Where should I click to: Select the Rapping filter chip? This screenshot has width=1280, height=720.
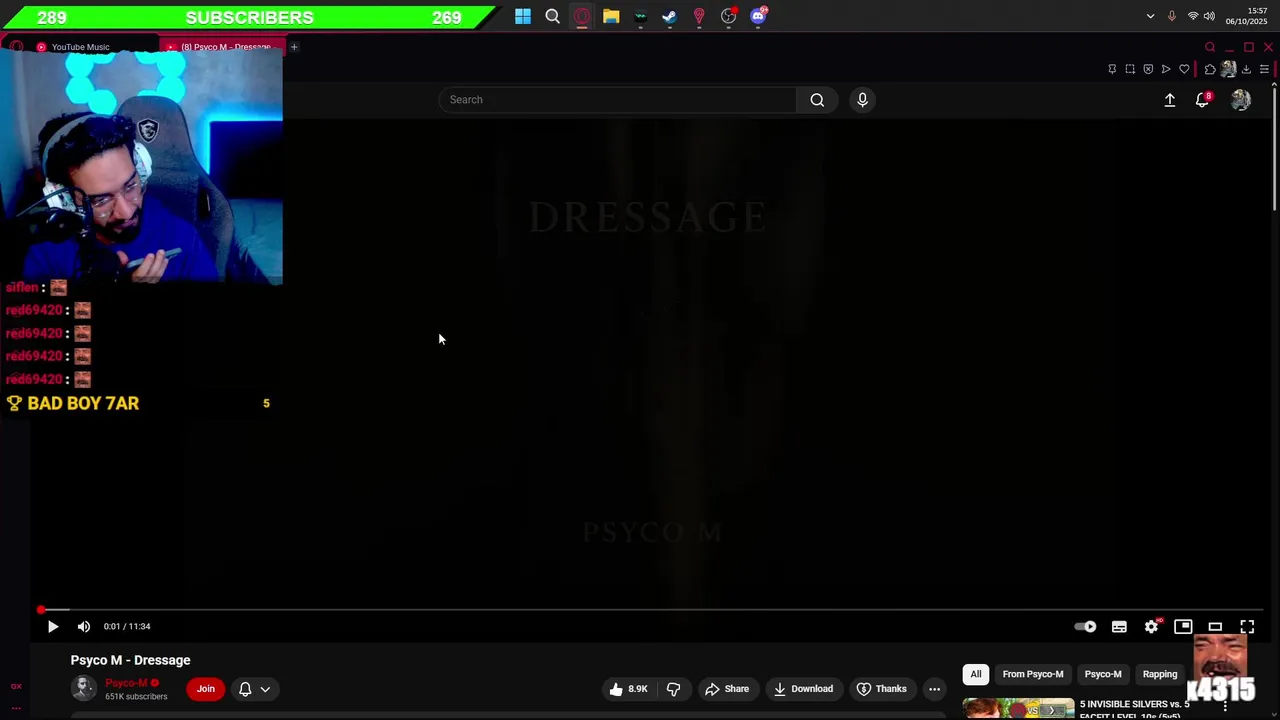tap(1160, 674)
